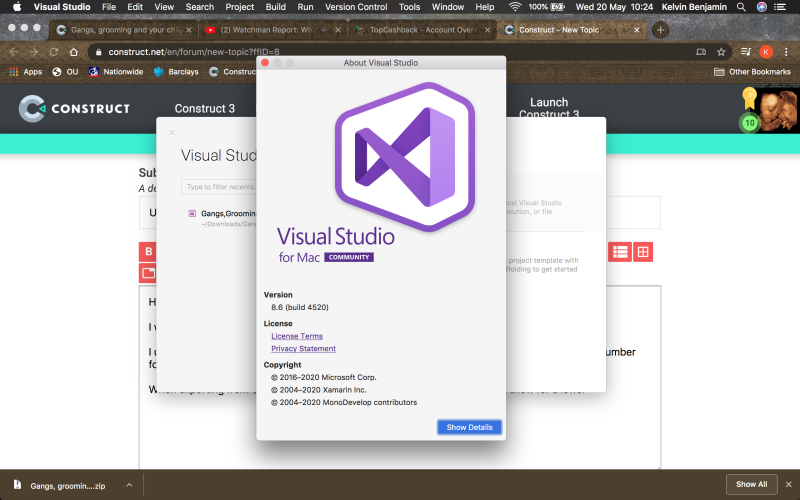Click the Wi-Fi status icon

(x=515, y=7)
